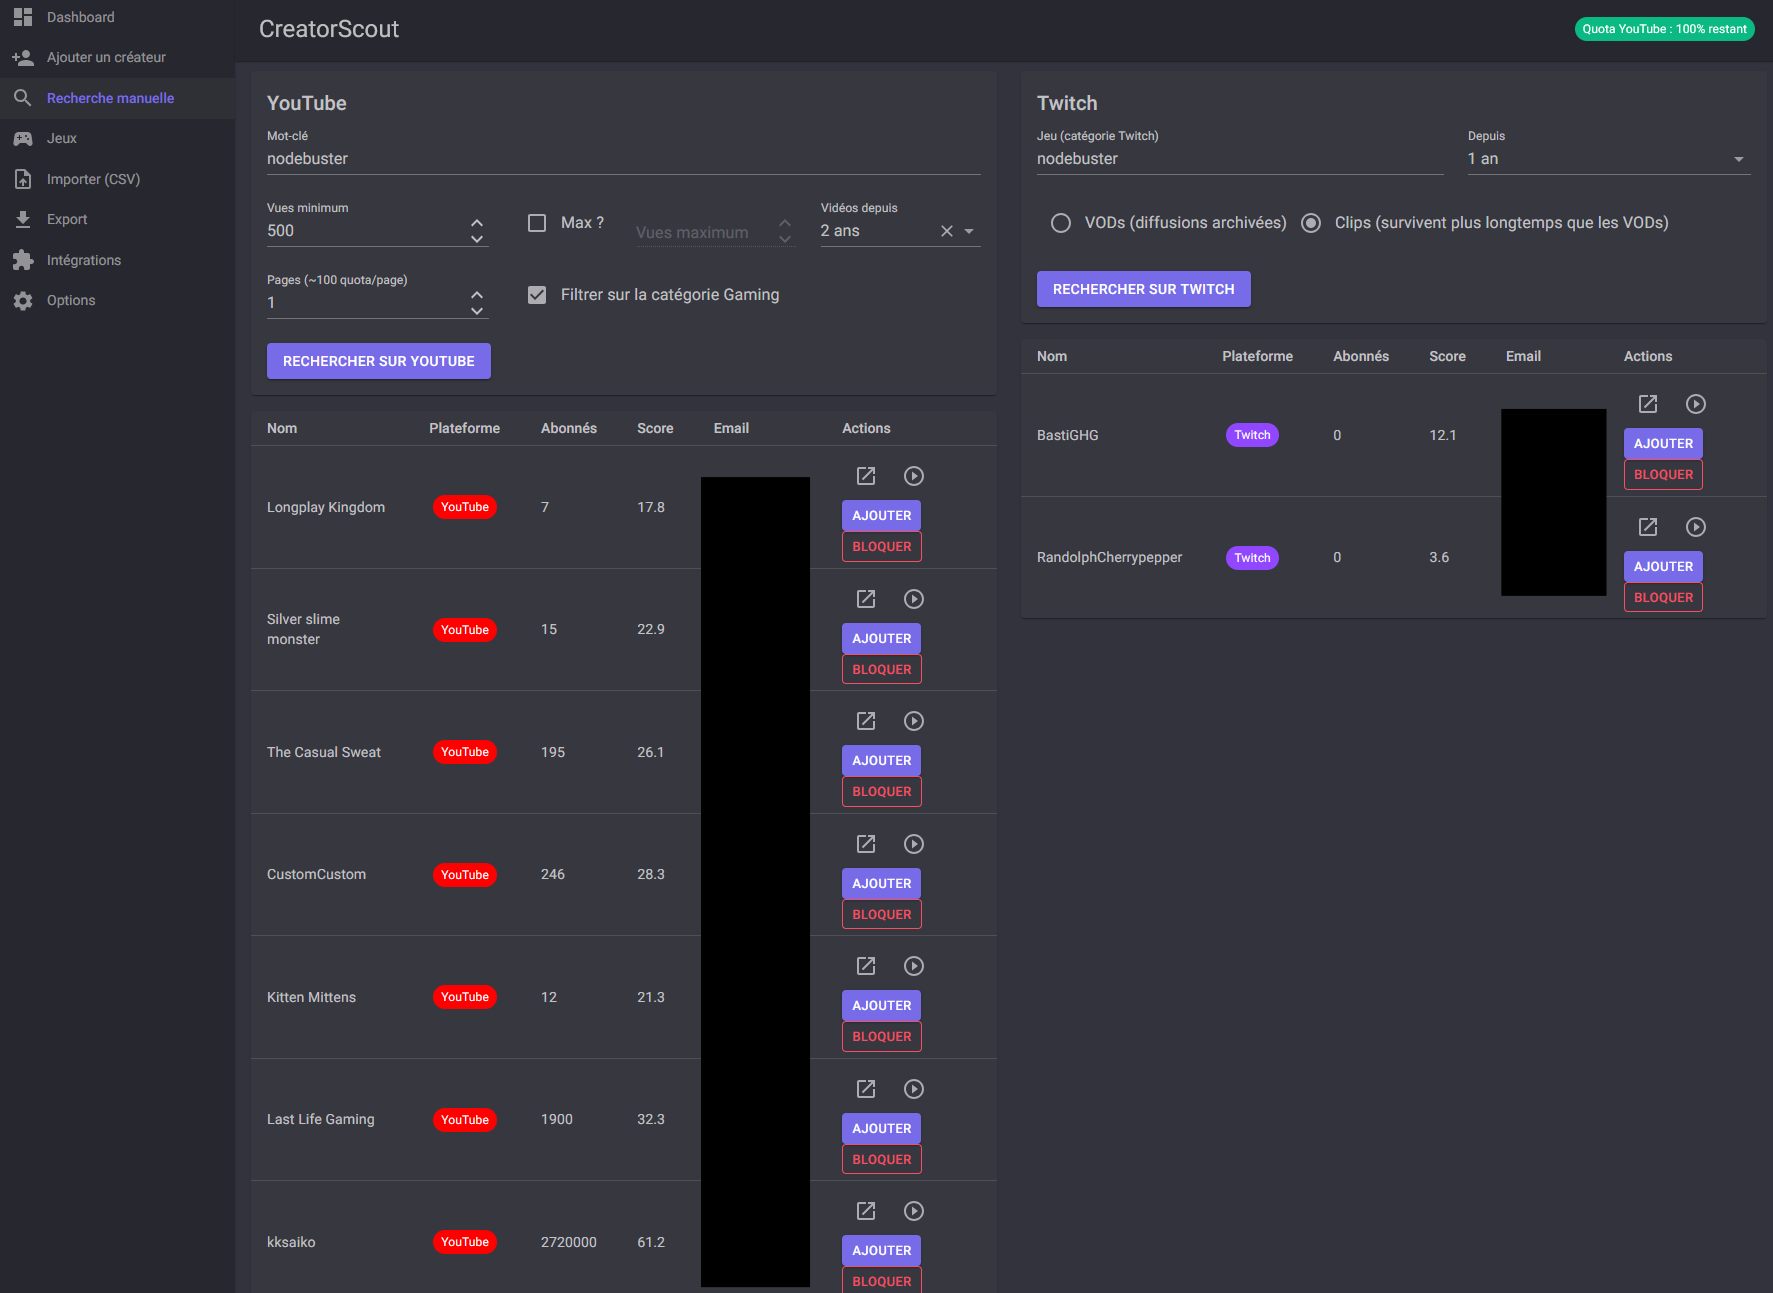Click the Dashboard grid icon
The height and width of the screenshot is (1293, 1773).
(23, 17)
